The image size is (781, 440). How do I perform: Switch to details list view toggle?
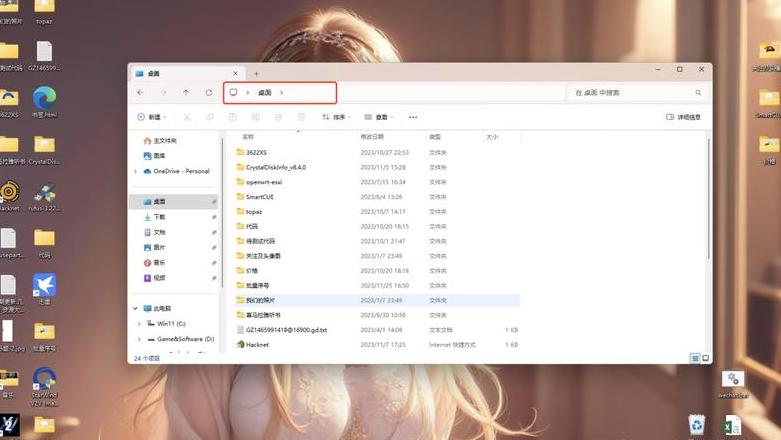[x=695, y=358]
